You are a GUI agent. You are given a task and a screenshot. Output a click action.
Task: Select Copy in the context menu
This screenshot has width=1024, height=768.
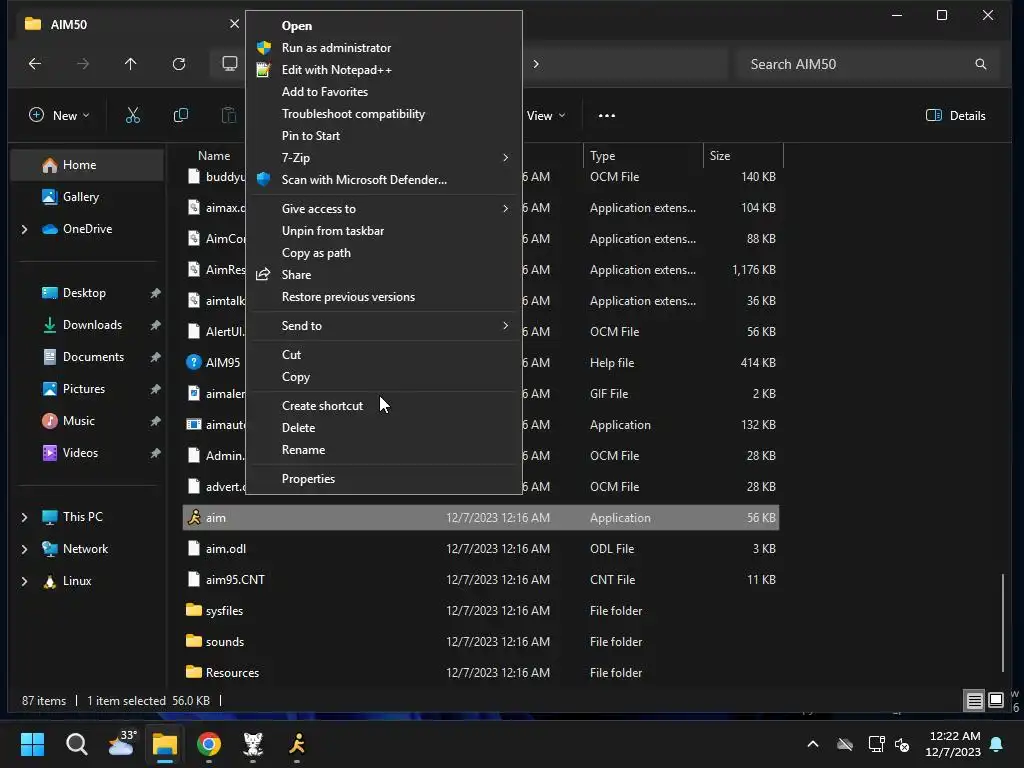(x=384, y=377)
